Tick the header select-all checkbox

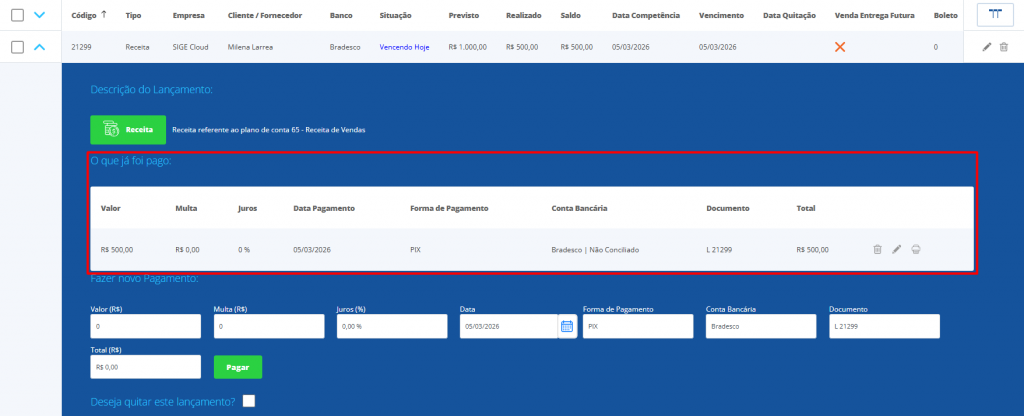pyautogui.click(x=17, y=15)
